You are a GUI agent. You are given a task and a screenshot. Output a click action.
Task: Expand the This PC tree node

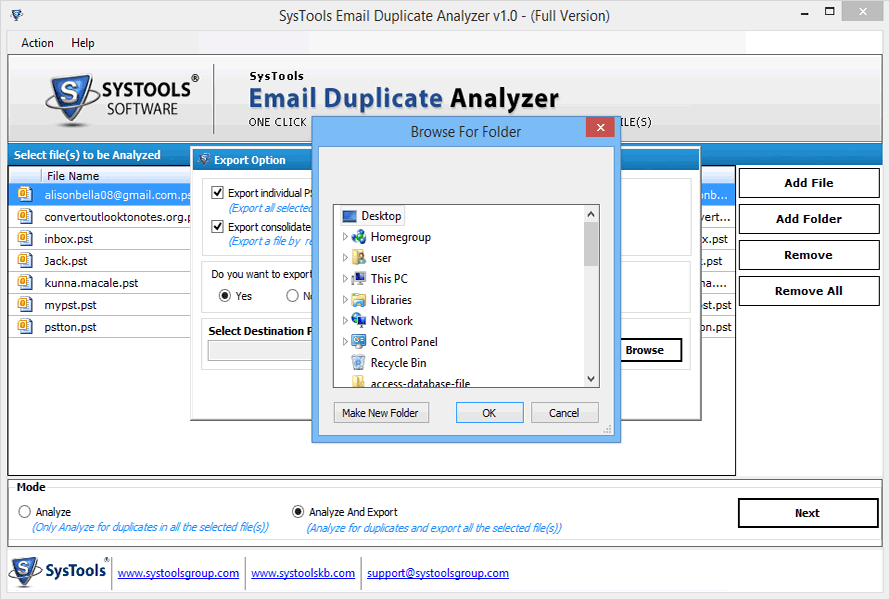[x=345, y=279]
